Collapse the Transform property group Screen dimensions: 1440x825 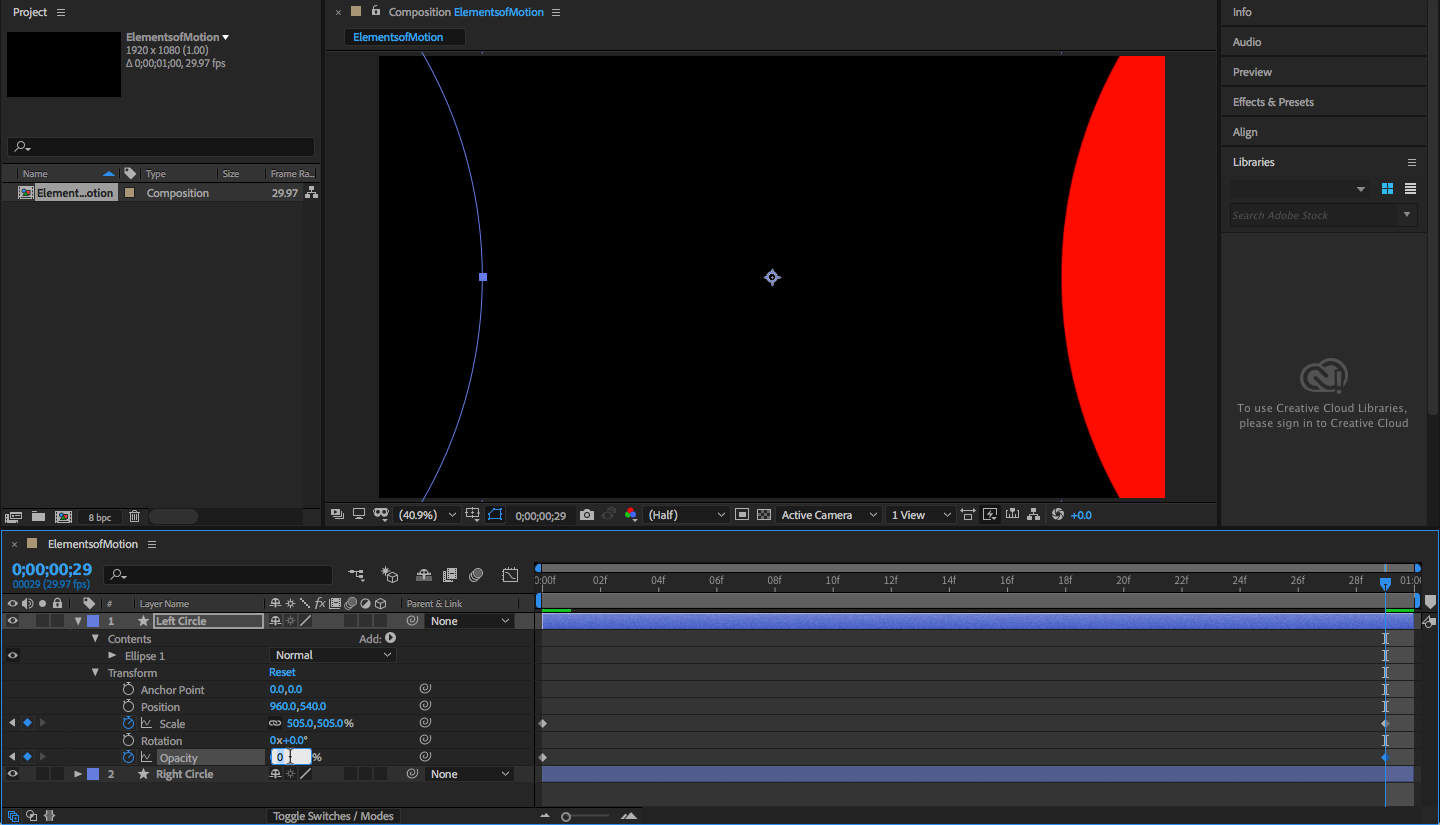coord(96,673)
